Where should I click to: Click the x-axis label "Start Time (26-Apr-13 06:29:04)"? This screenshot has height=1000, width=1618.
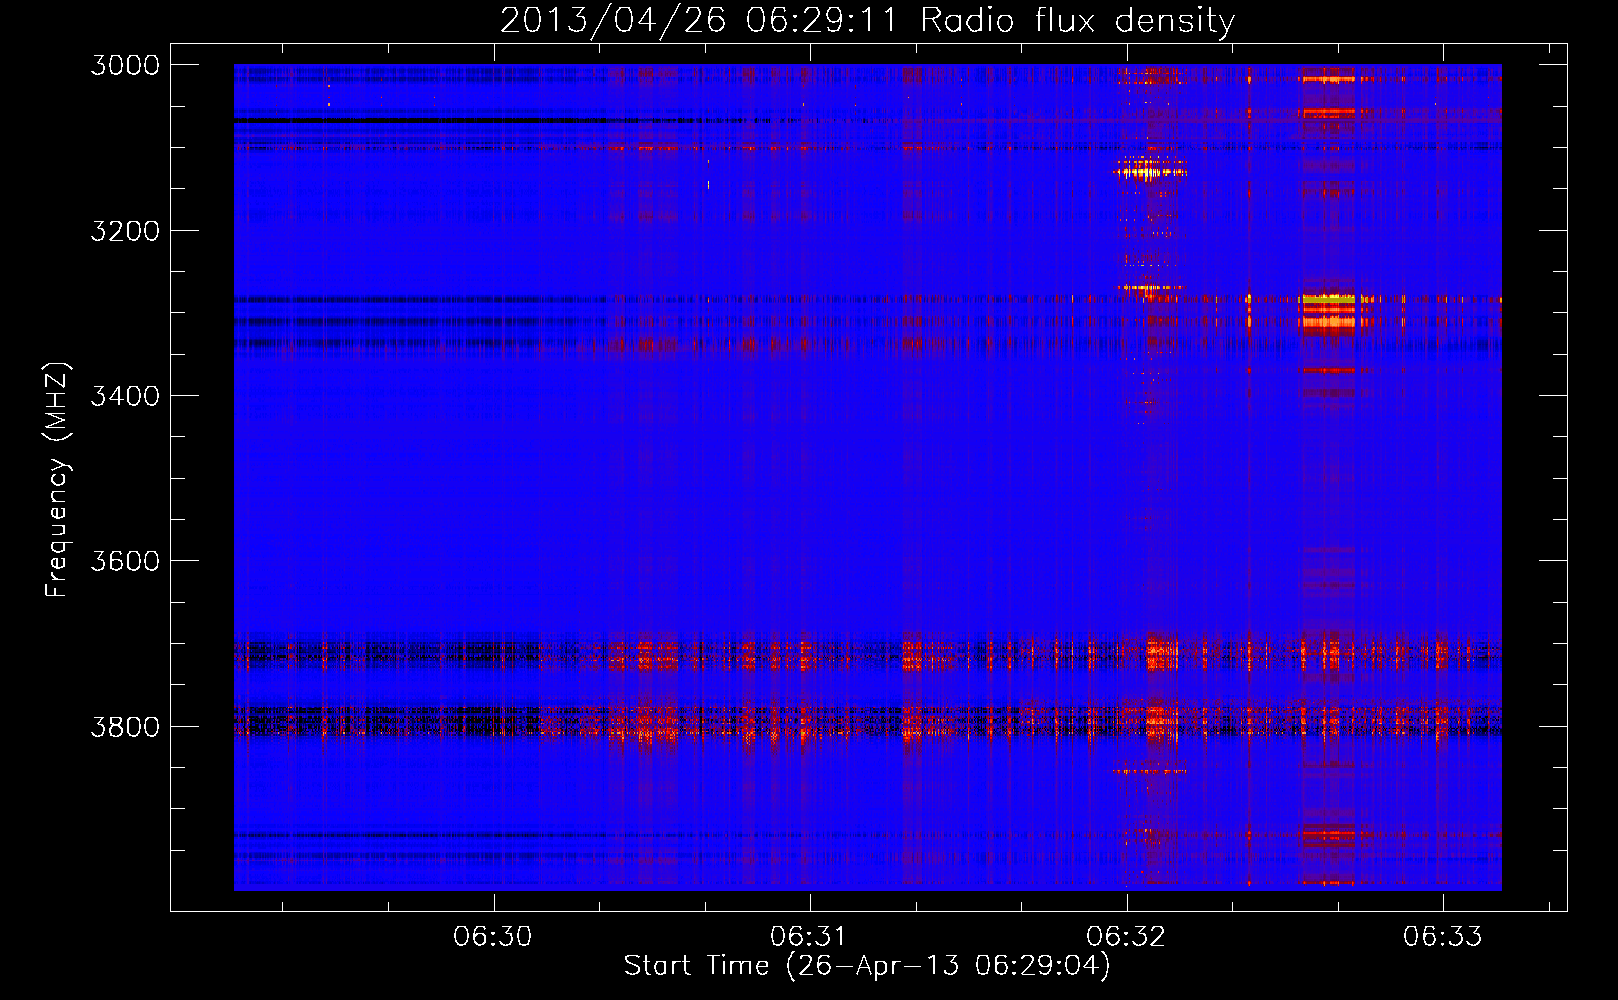(x=867, y=966)
